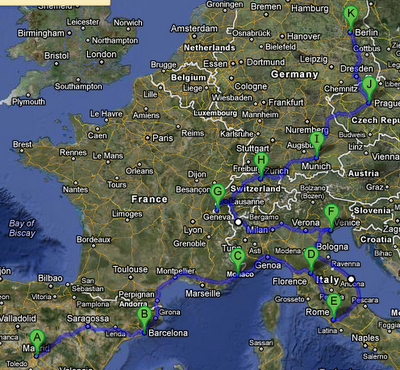Click the Belgium country label

(x=188, y=78)
